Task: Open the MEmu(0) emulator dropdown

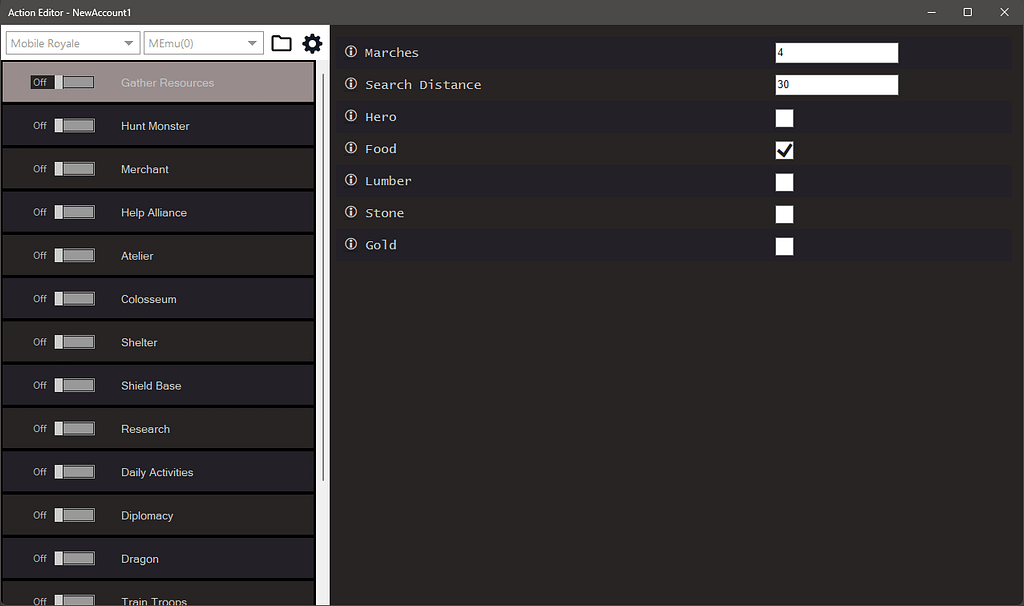Action: click(x=203, y=43)
